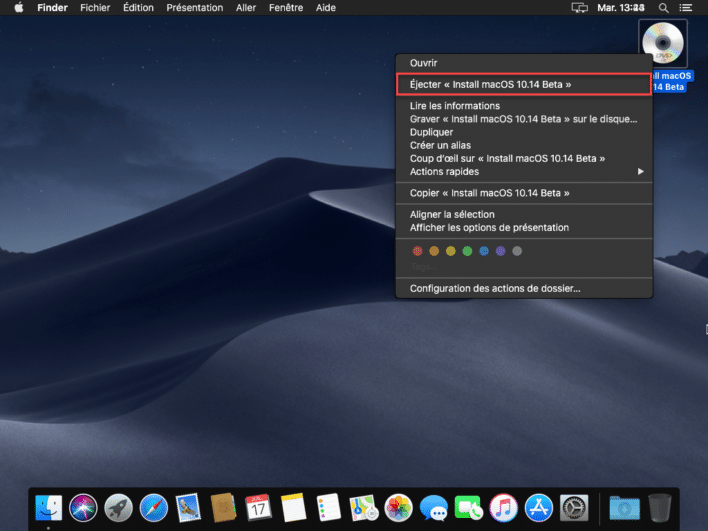The width and height of the screenshot is (708, 531).
Task: Open the Downloads folder in Dock
Action: pos(624,508)
